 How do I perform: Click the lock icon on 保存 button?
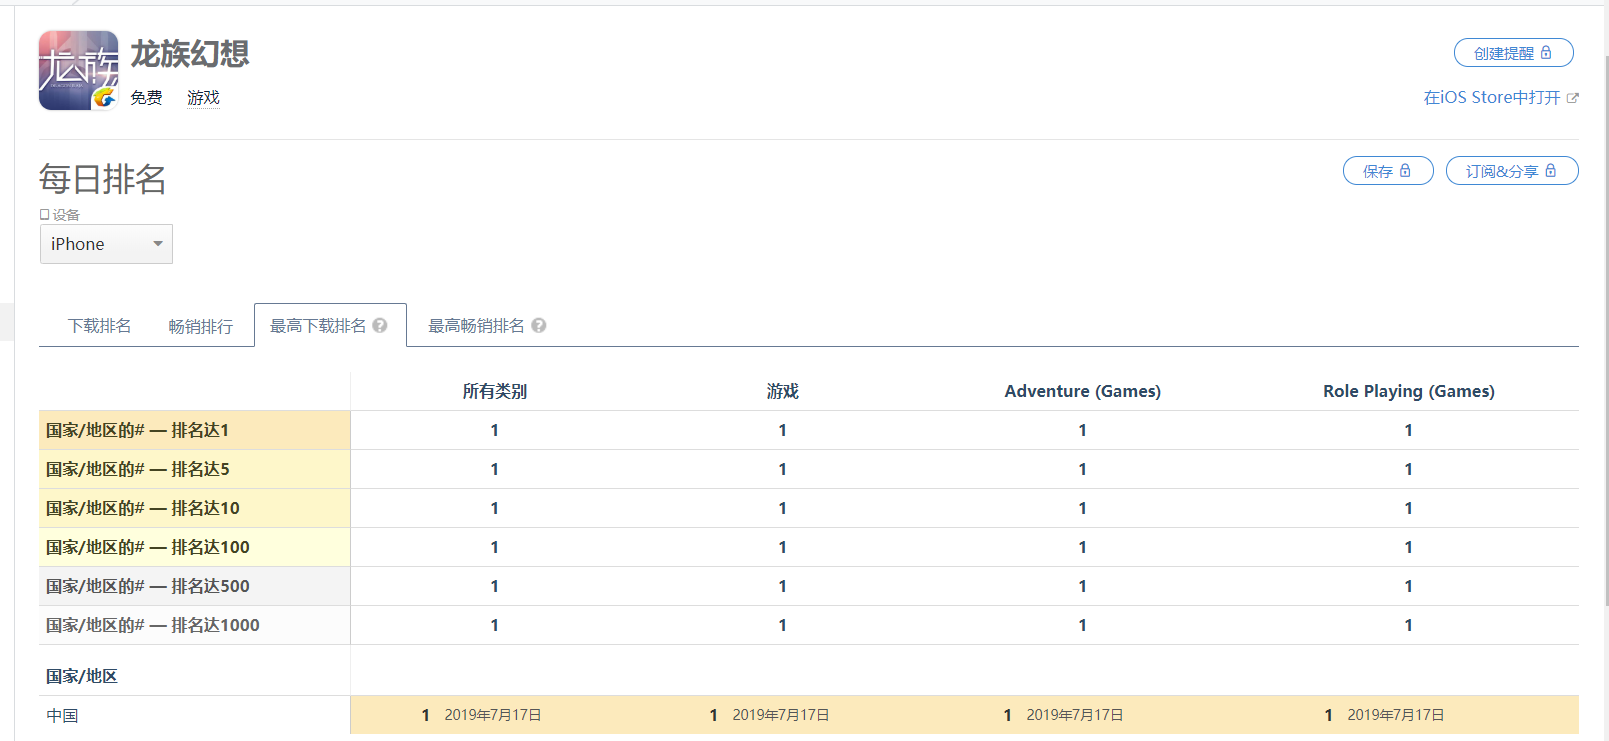1405,171
